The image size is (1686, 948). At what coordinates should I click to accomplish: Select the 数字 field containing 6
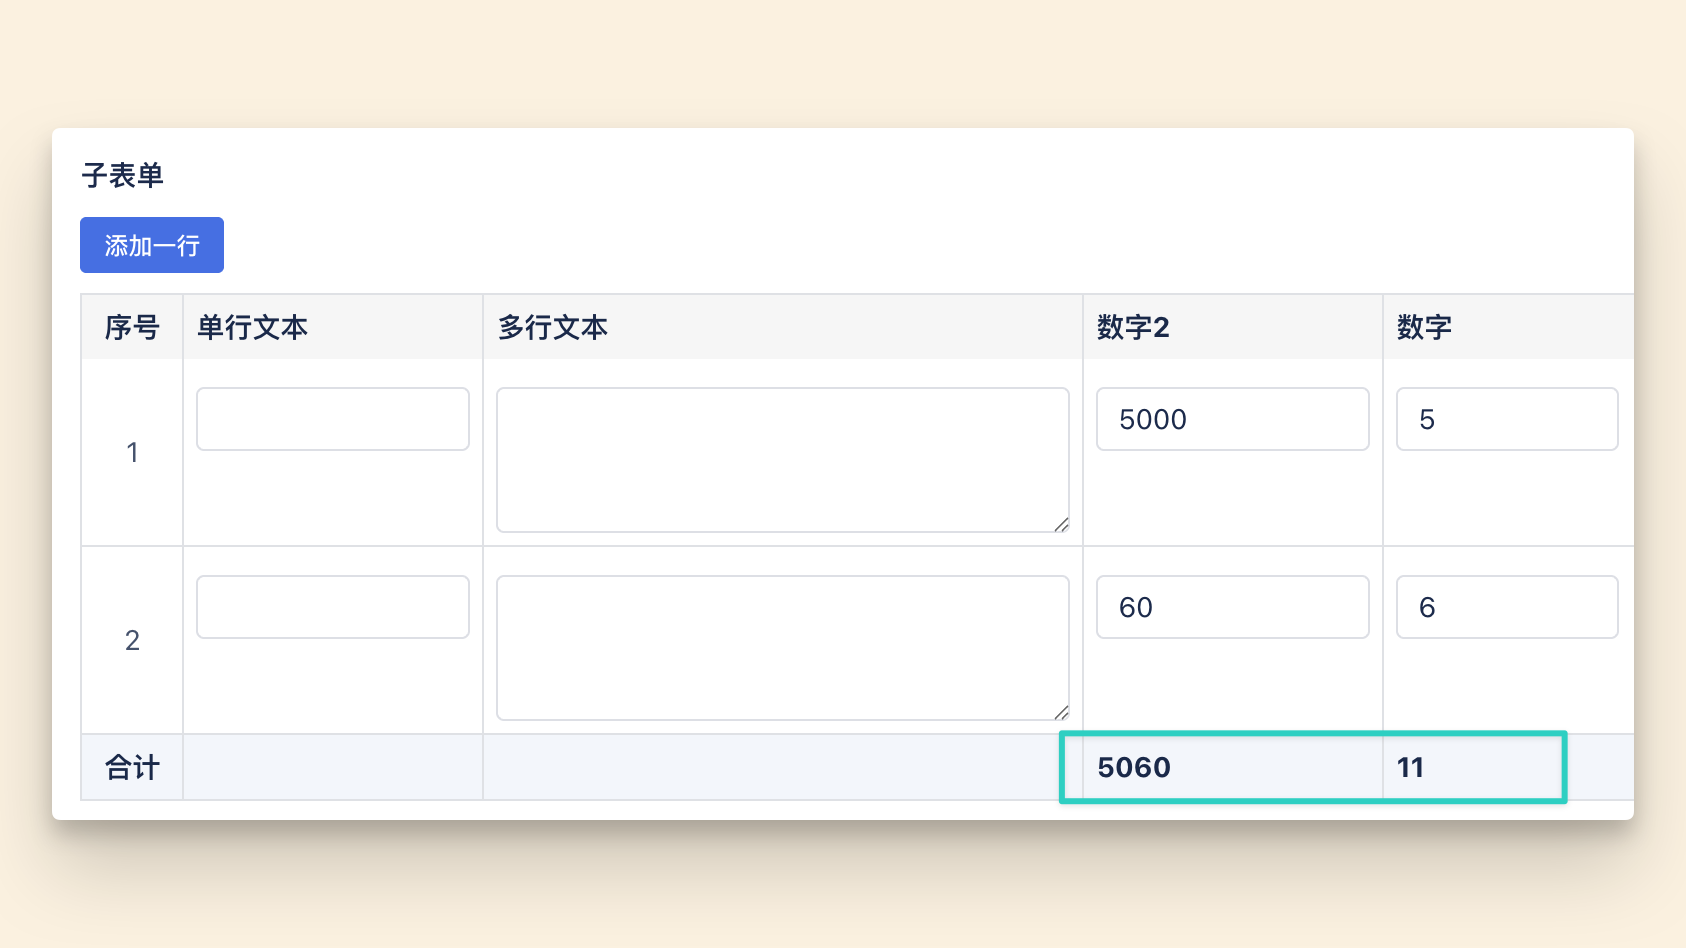tap(1506, 606)
